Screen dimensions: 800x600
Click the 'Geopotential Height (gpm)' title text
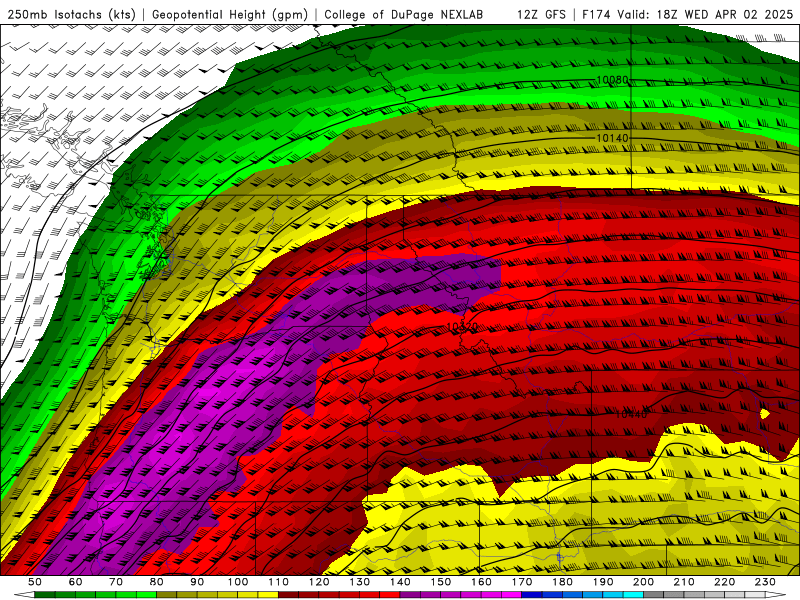click(x=230, y=15)
